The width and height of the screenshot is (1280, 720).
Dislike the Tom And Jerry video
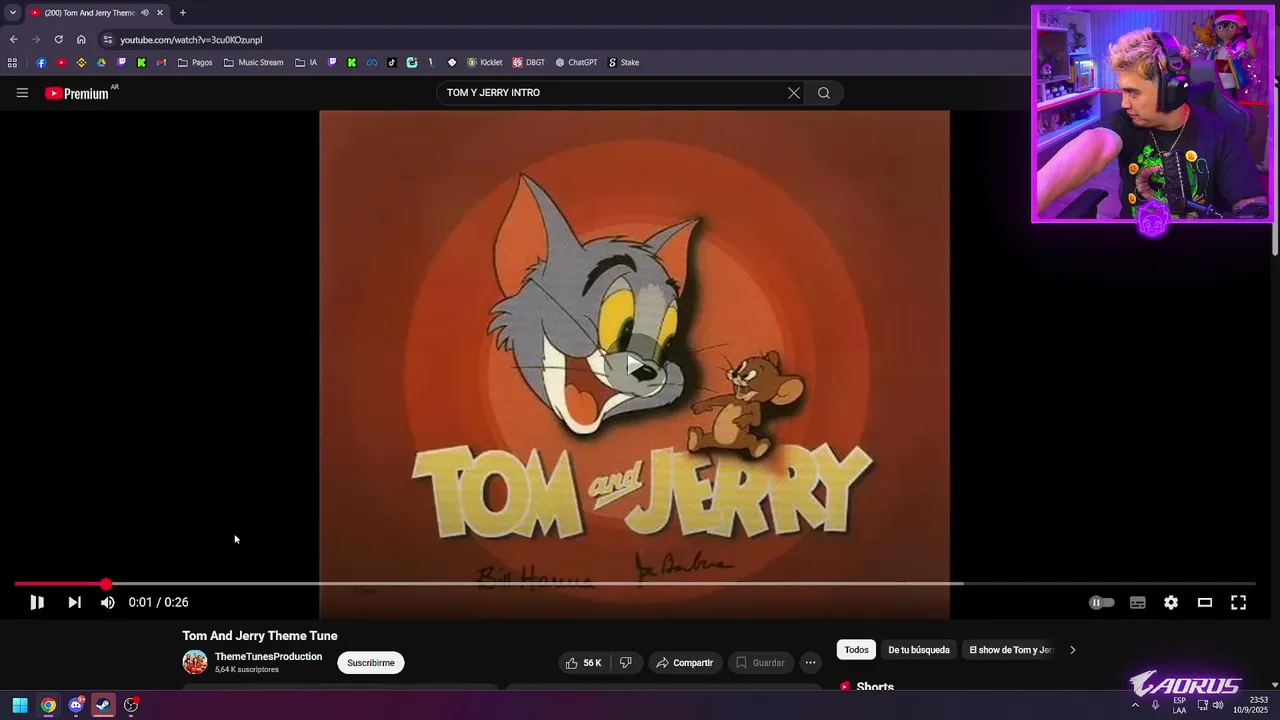pyautogui.click(x=626, y=663)
